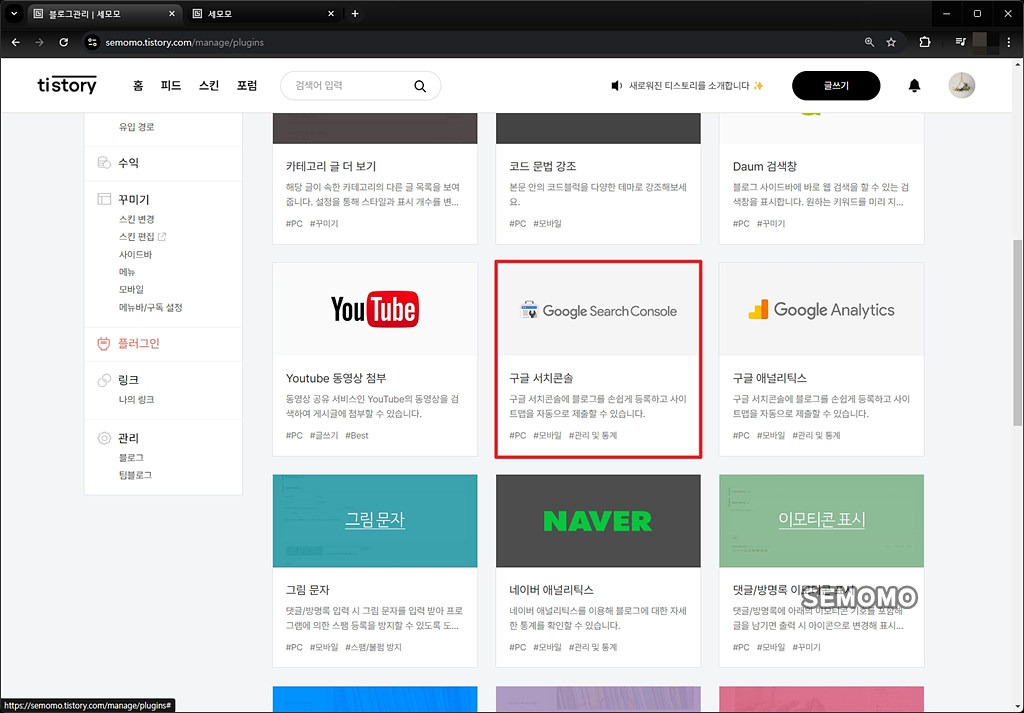This screenshot has width=1024, height=713.
Task: Open 사이드바 settings in sidebar
Action: pyautogui.click(x=135, y=255)
